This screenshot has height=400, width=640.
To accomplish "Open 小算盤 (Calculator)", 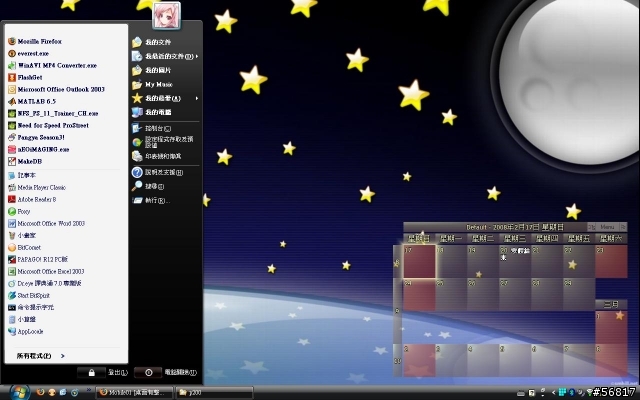I will 22,319.
